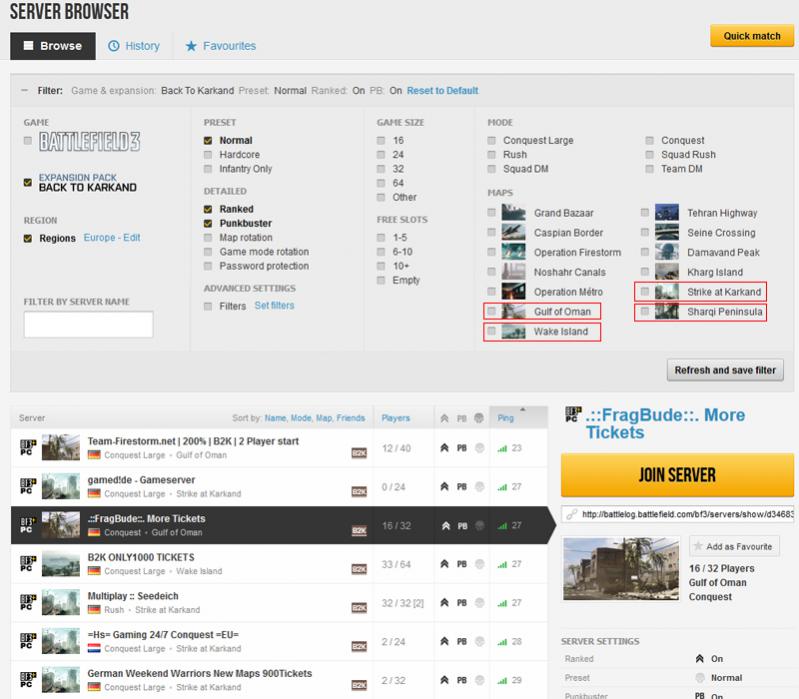The image size is (799, 699).
Task: Click Add as Favourite button
Action: point(734,547)
